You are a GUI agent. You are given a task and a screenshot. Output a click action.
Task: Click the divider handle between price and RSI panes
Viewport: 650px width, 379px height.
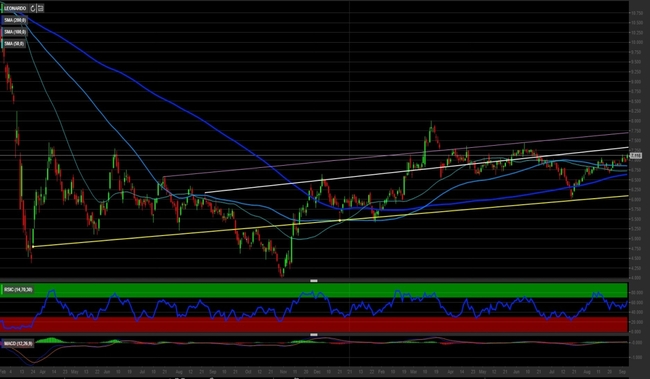click(314, 281)
